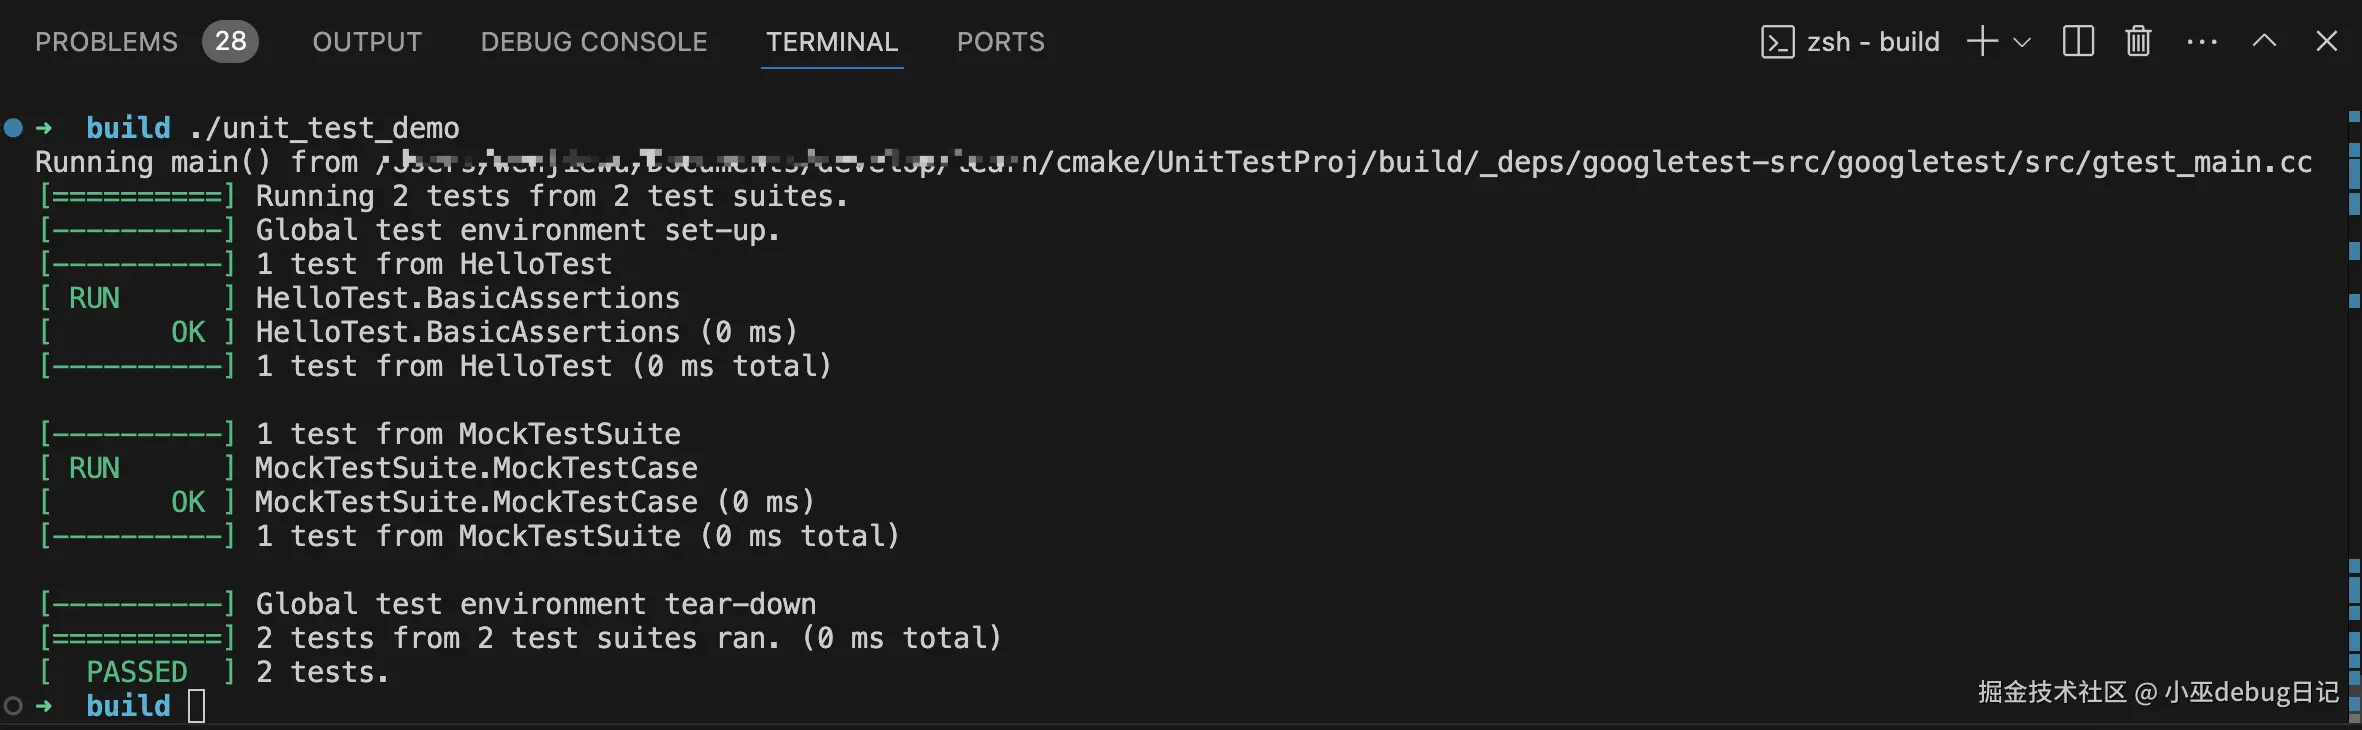
Task: Open the OUTPUT tab
Action: (x=367, y=42)
